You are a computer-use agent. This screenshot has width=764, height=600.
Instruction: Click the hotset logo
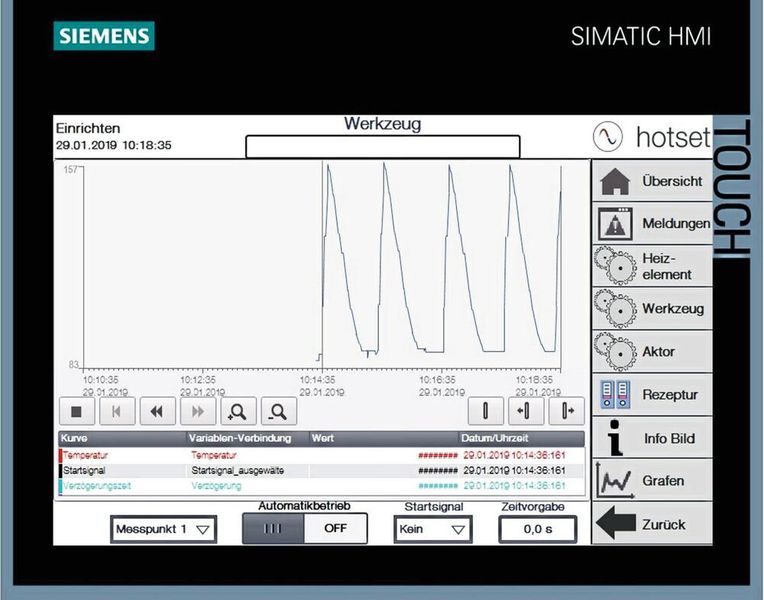pyautogui.click(x=652, y=136)
